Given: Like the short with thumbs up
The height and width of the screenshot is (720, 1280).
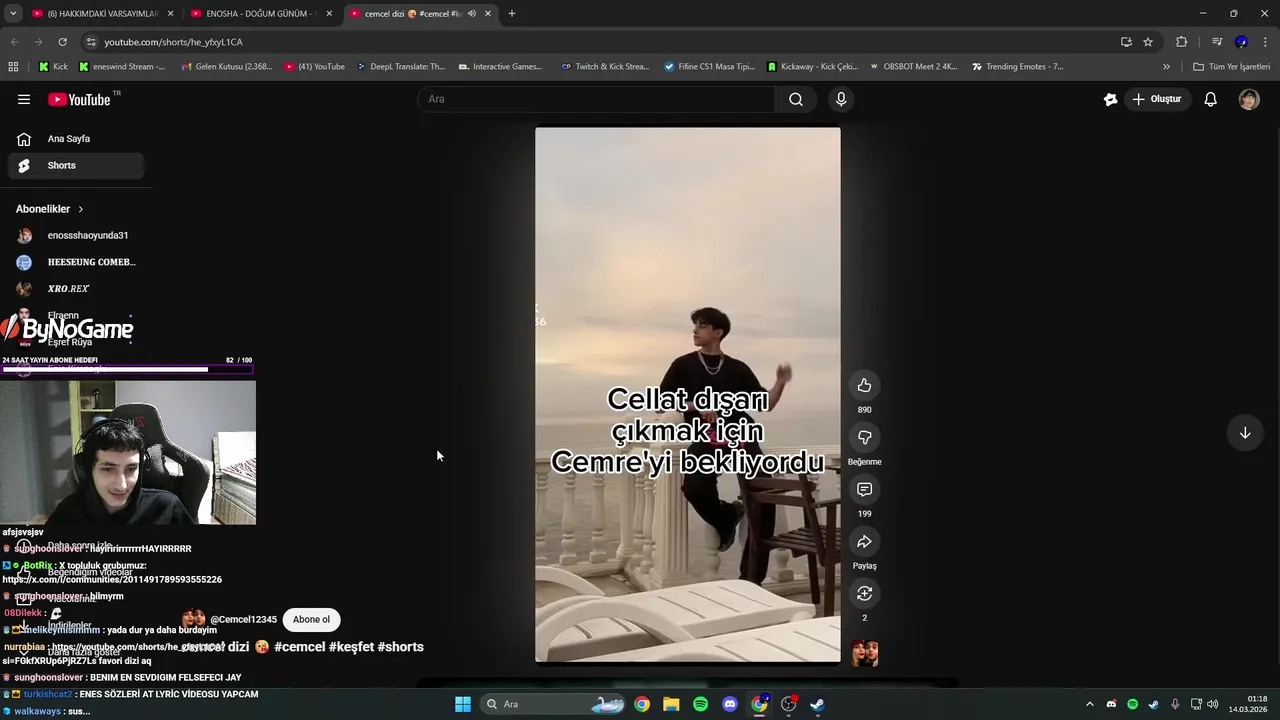Looking at the screenshot, I should point(864,386).
